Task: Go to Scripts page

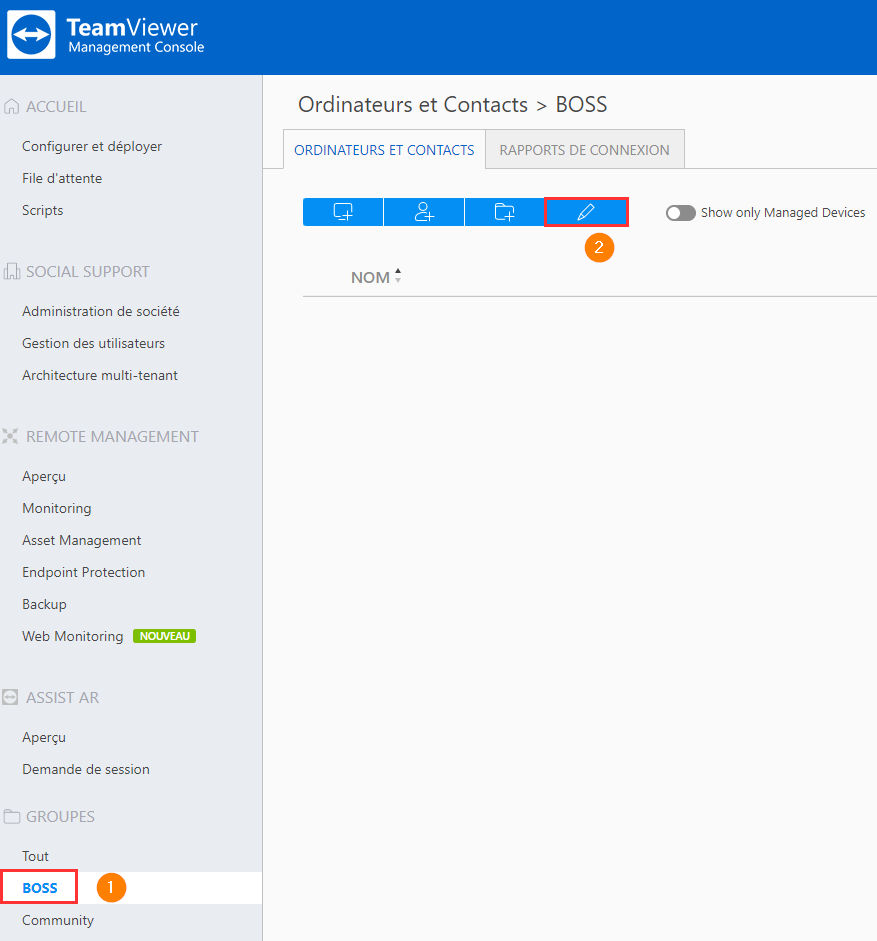Action: click(43, 211)
